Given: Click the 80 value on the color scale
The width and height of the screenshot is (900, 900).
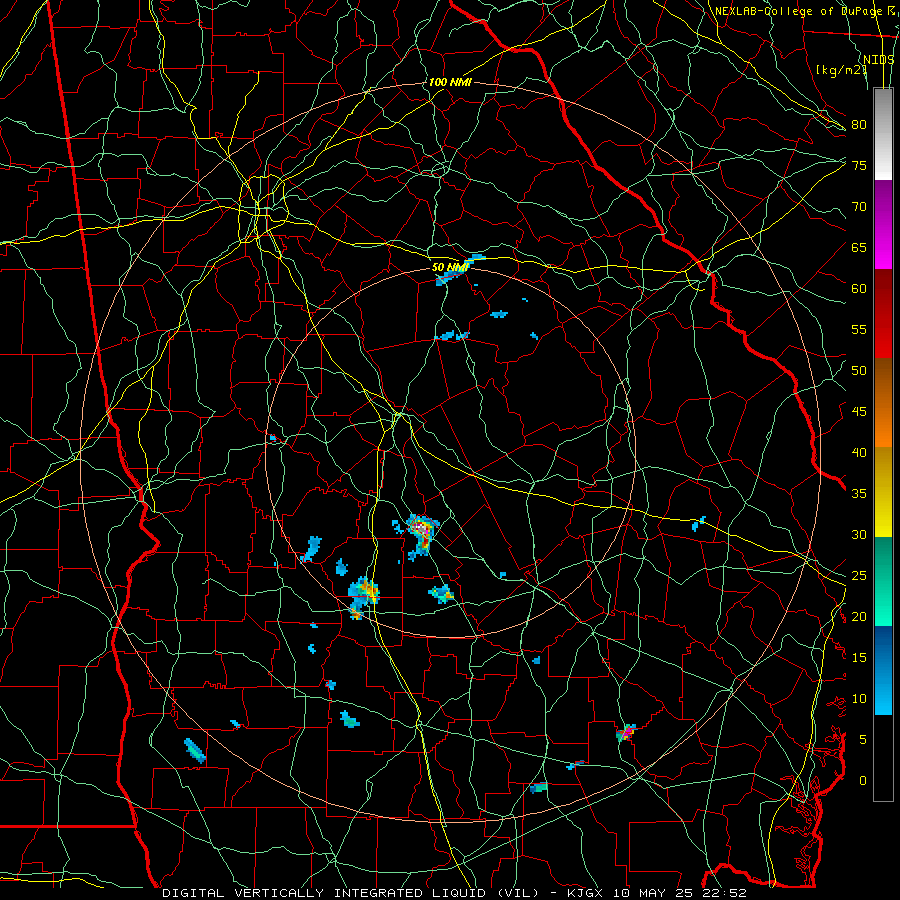Looking at the screenshot, I should pos(859,125).
